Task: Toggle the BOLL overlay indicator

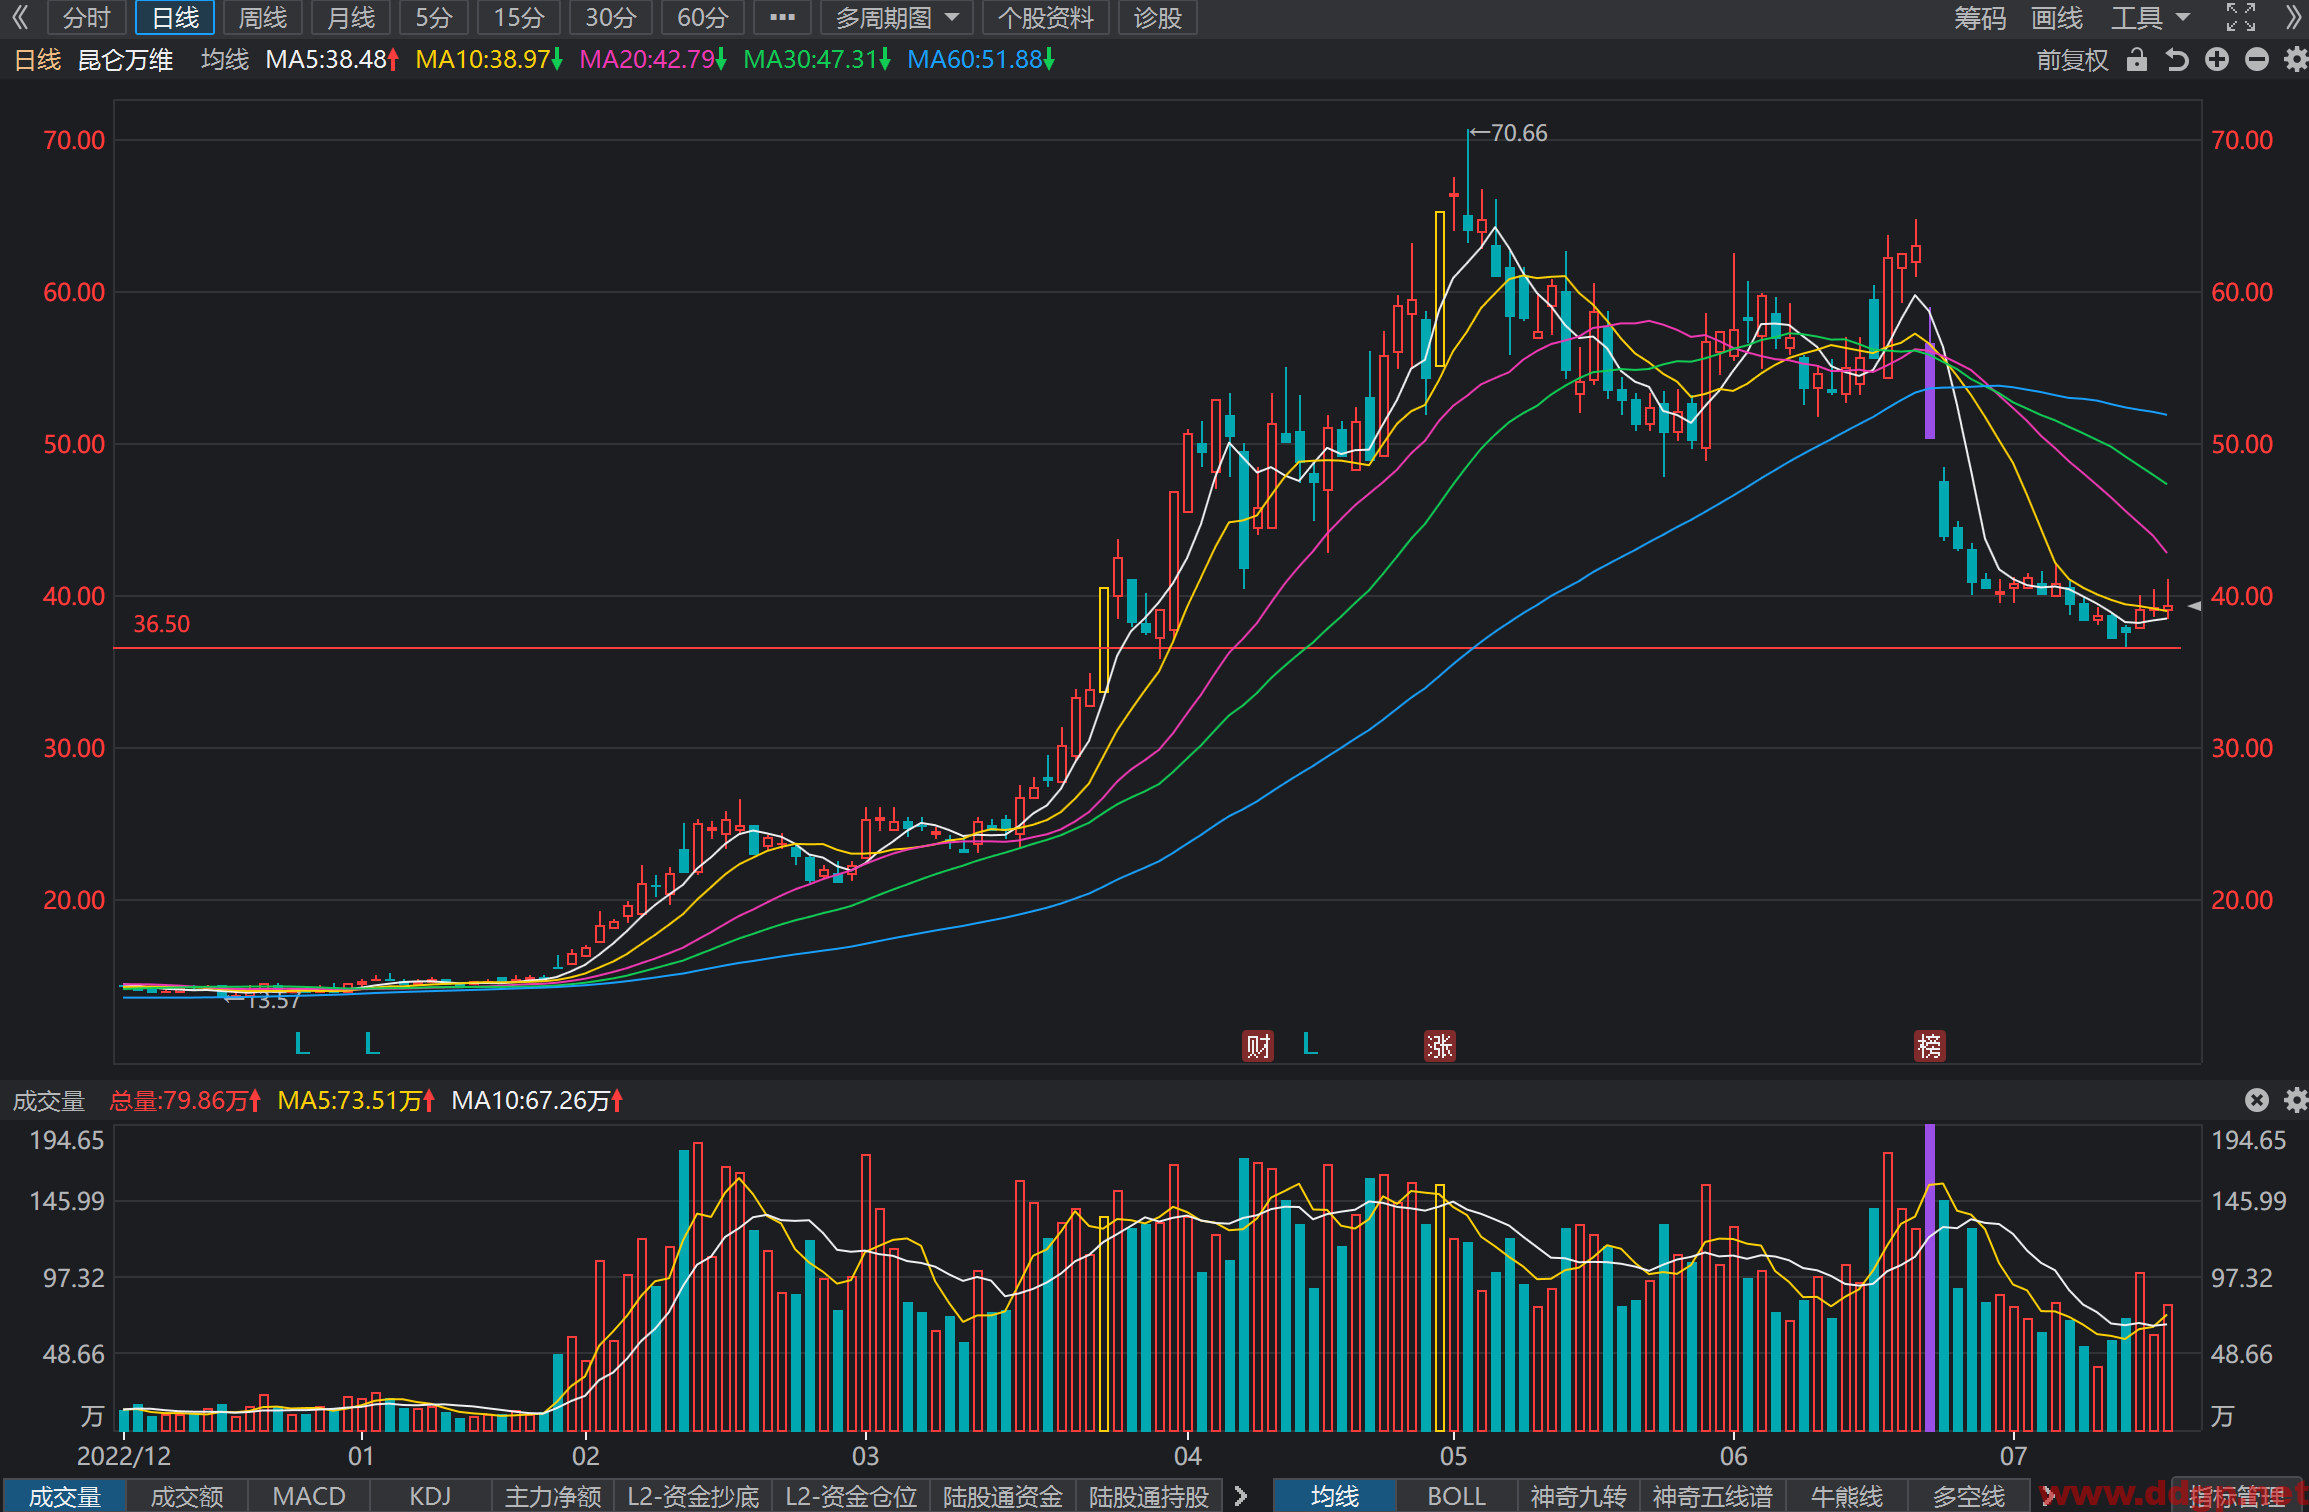Action: [1456, 1496]
